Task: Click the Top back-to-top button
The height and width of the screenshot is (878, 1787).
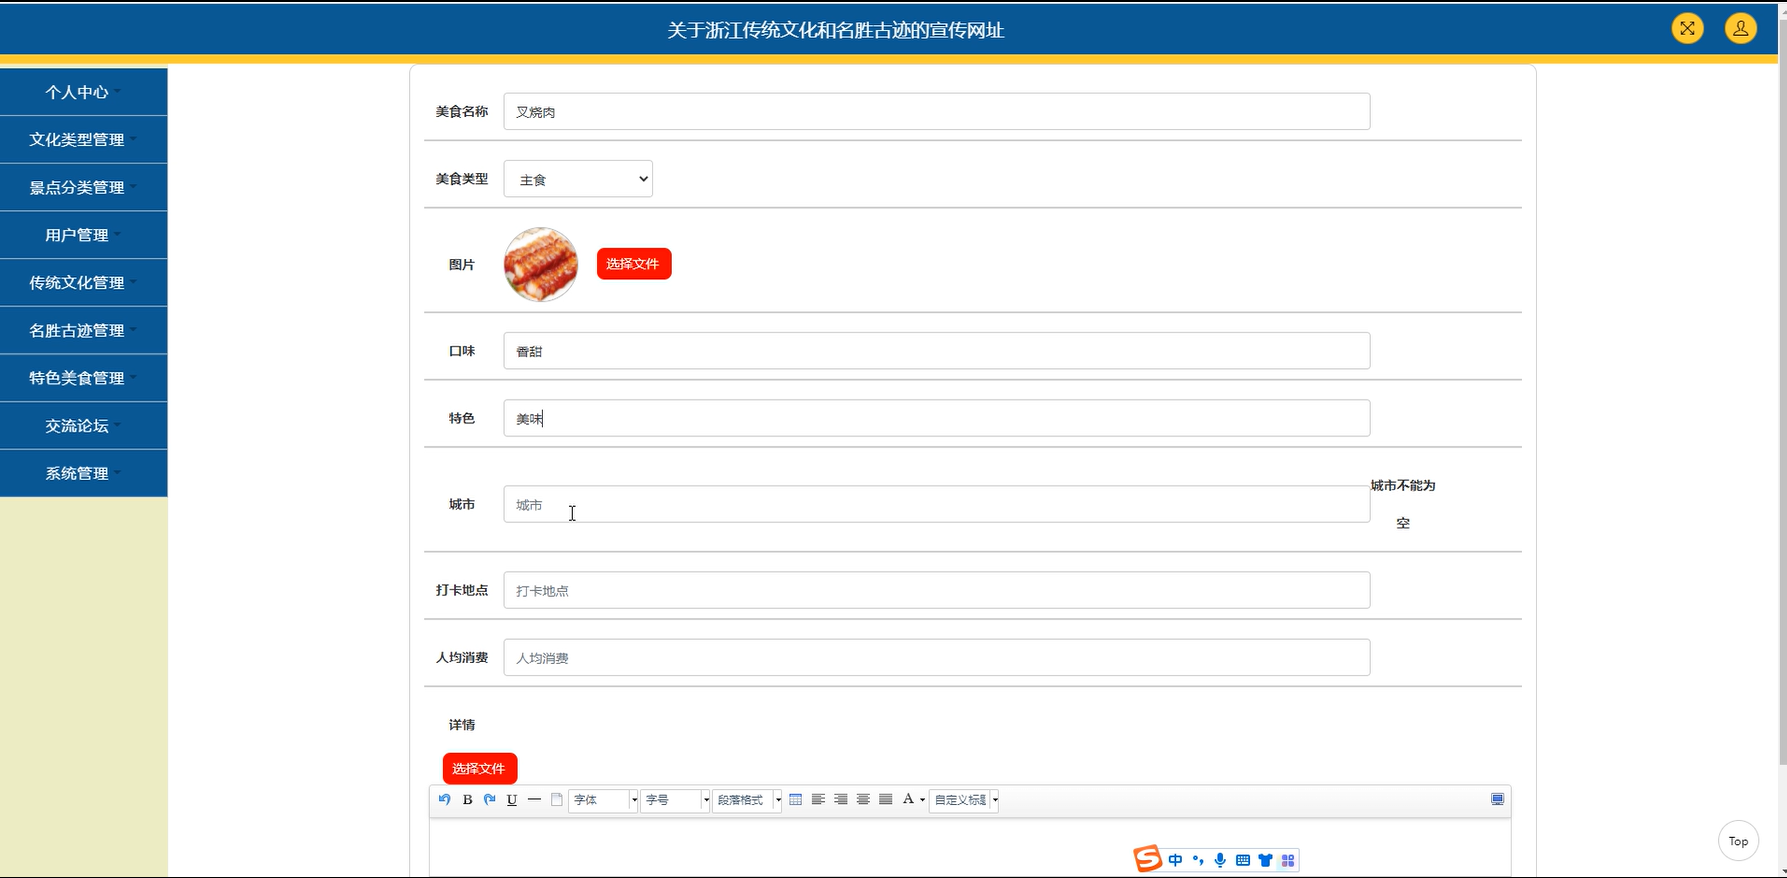Action: (x=1738, y=841)
